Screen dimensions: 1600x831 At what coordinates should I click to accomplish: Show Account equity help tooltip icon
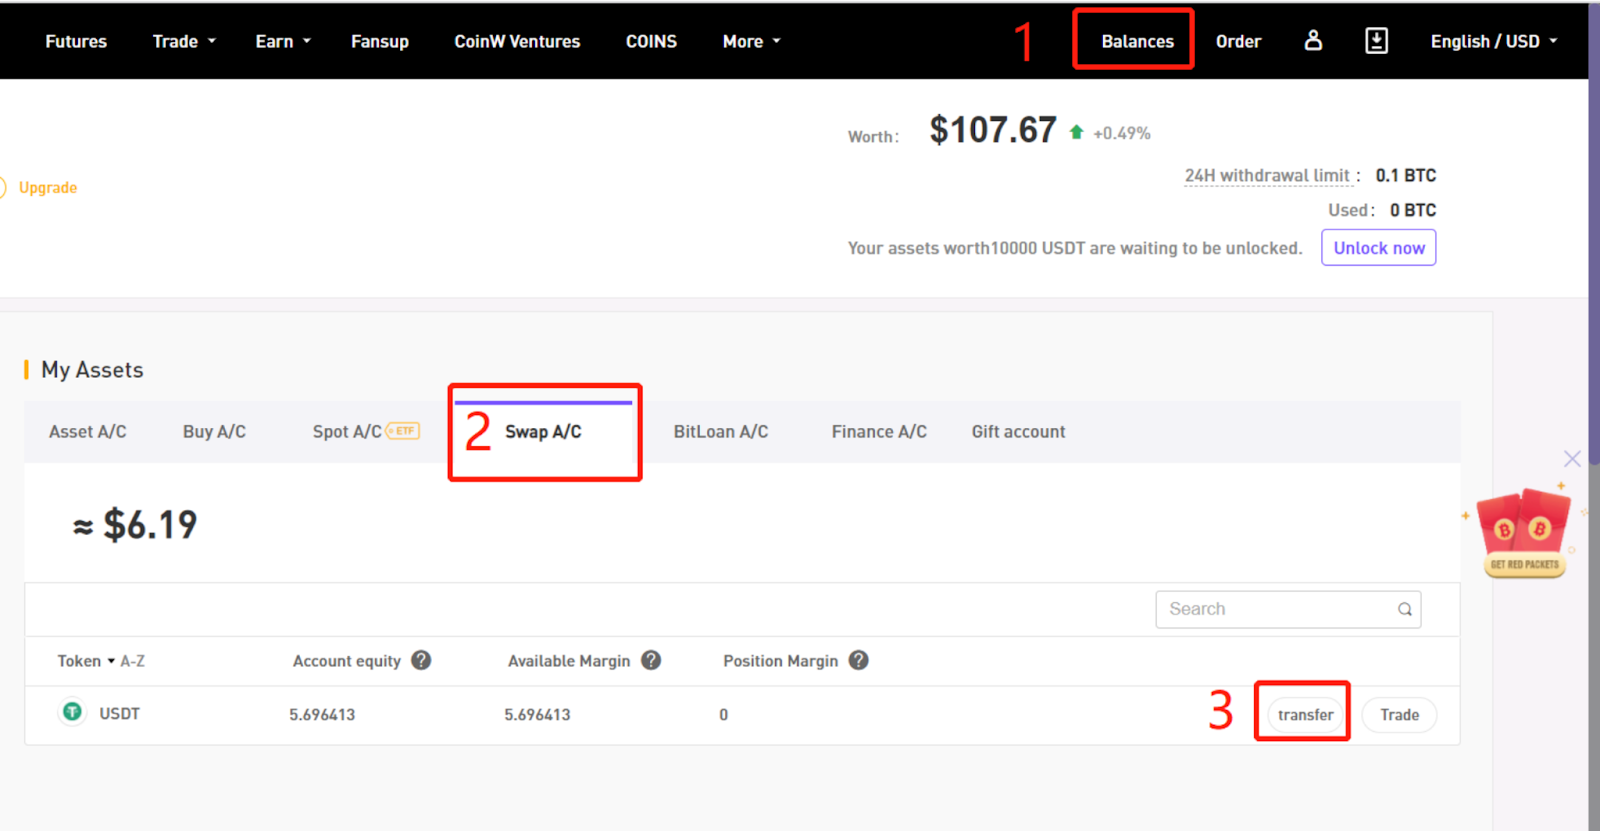[x=421, y=660]
